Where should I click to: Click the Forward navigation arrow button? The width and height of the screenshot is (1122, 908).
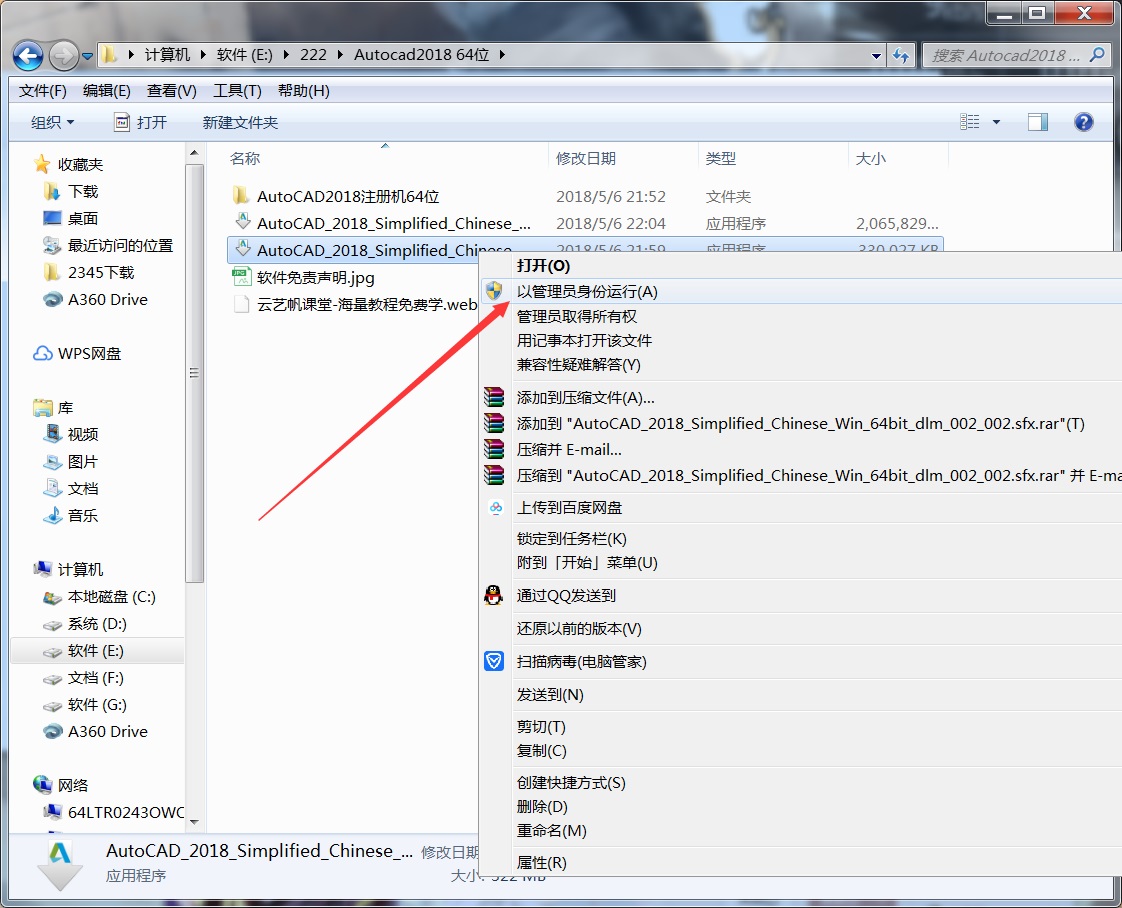point(63,55)
